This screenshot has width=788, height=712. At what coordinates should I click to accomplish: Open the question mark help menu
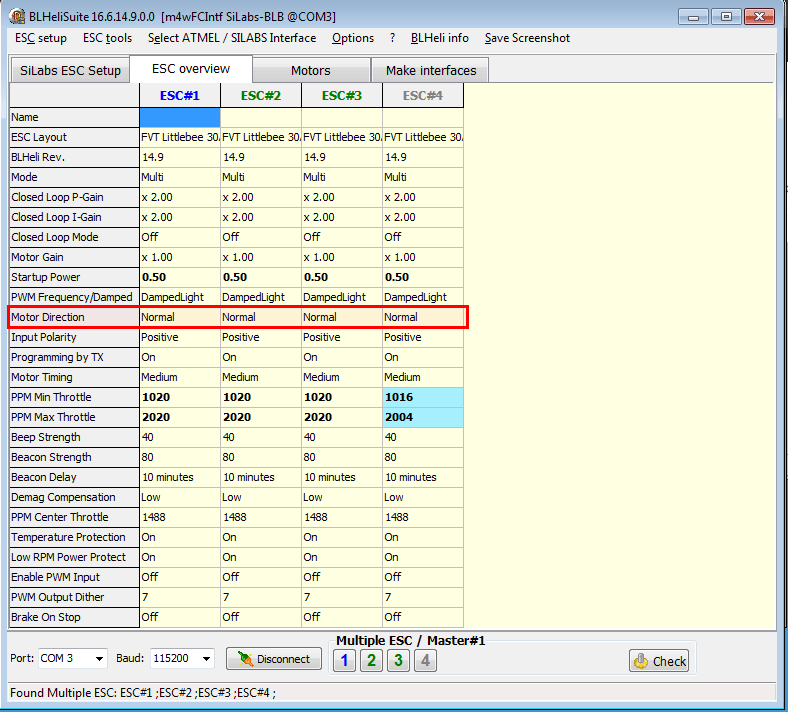coord(392,38)
